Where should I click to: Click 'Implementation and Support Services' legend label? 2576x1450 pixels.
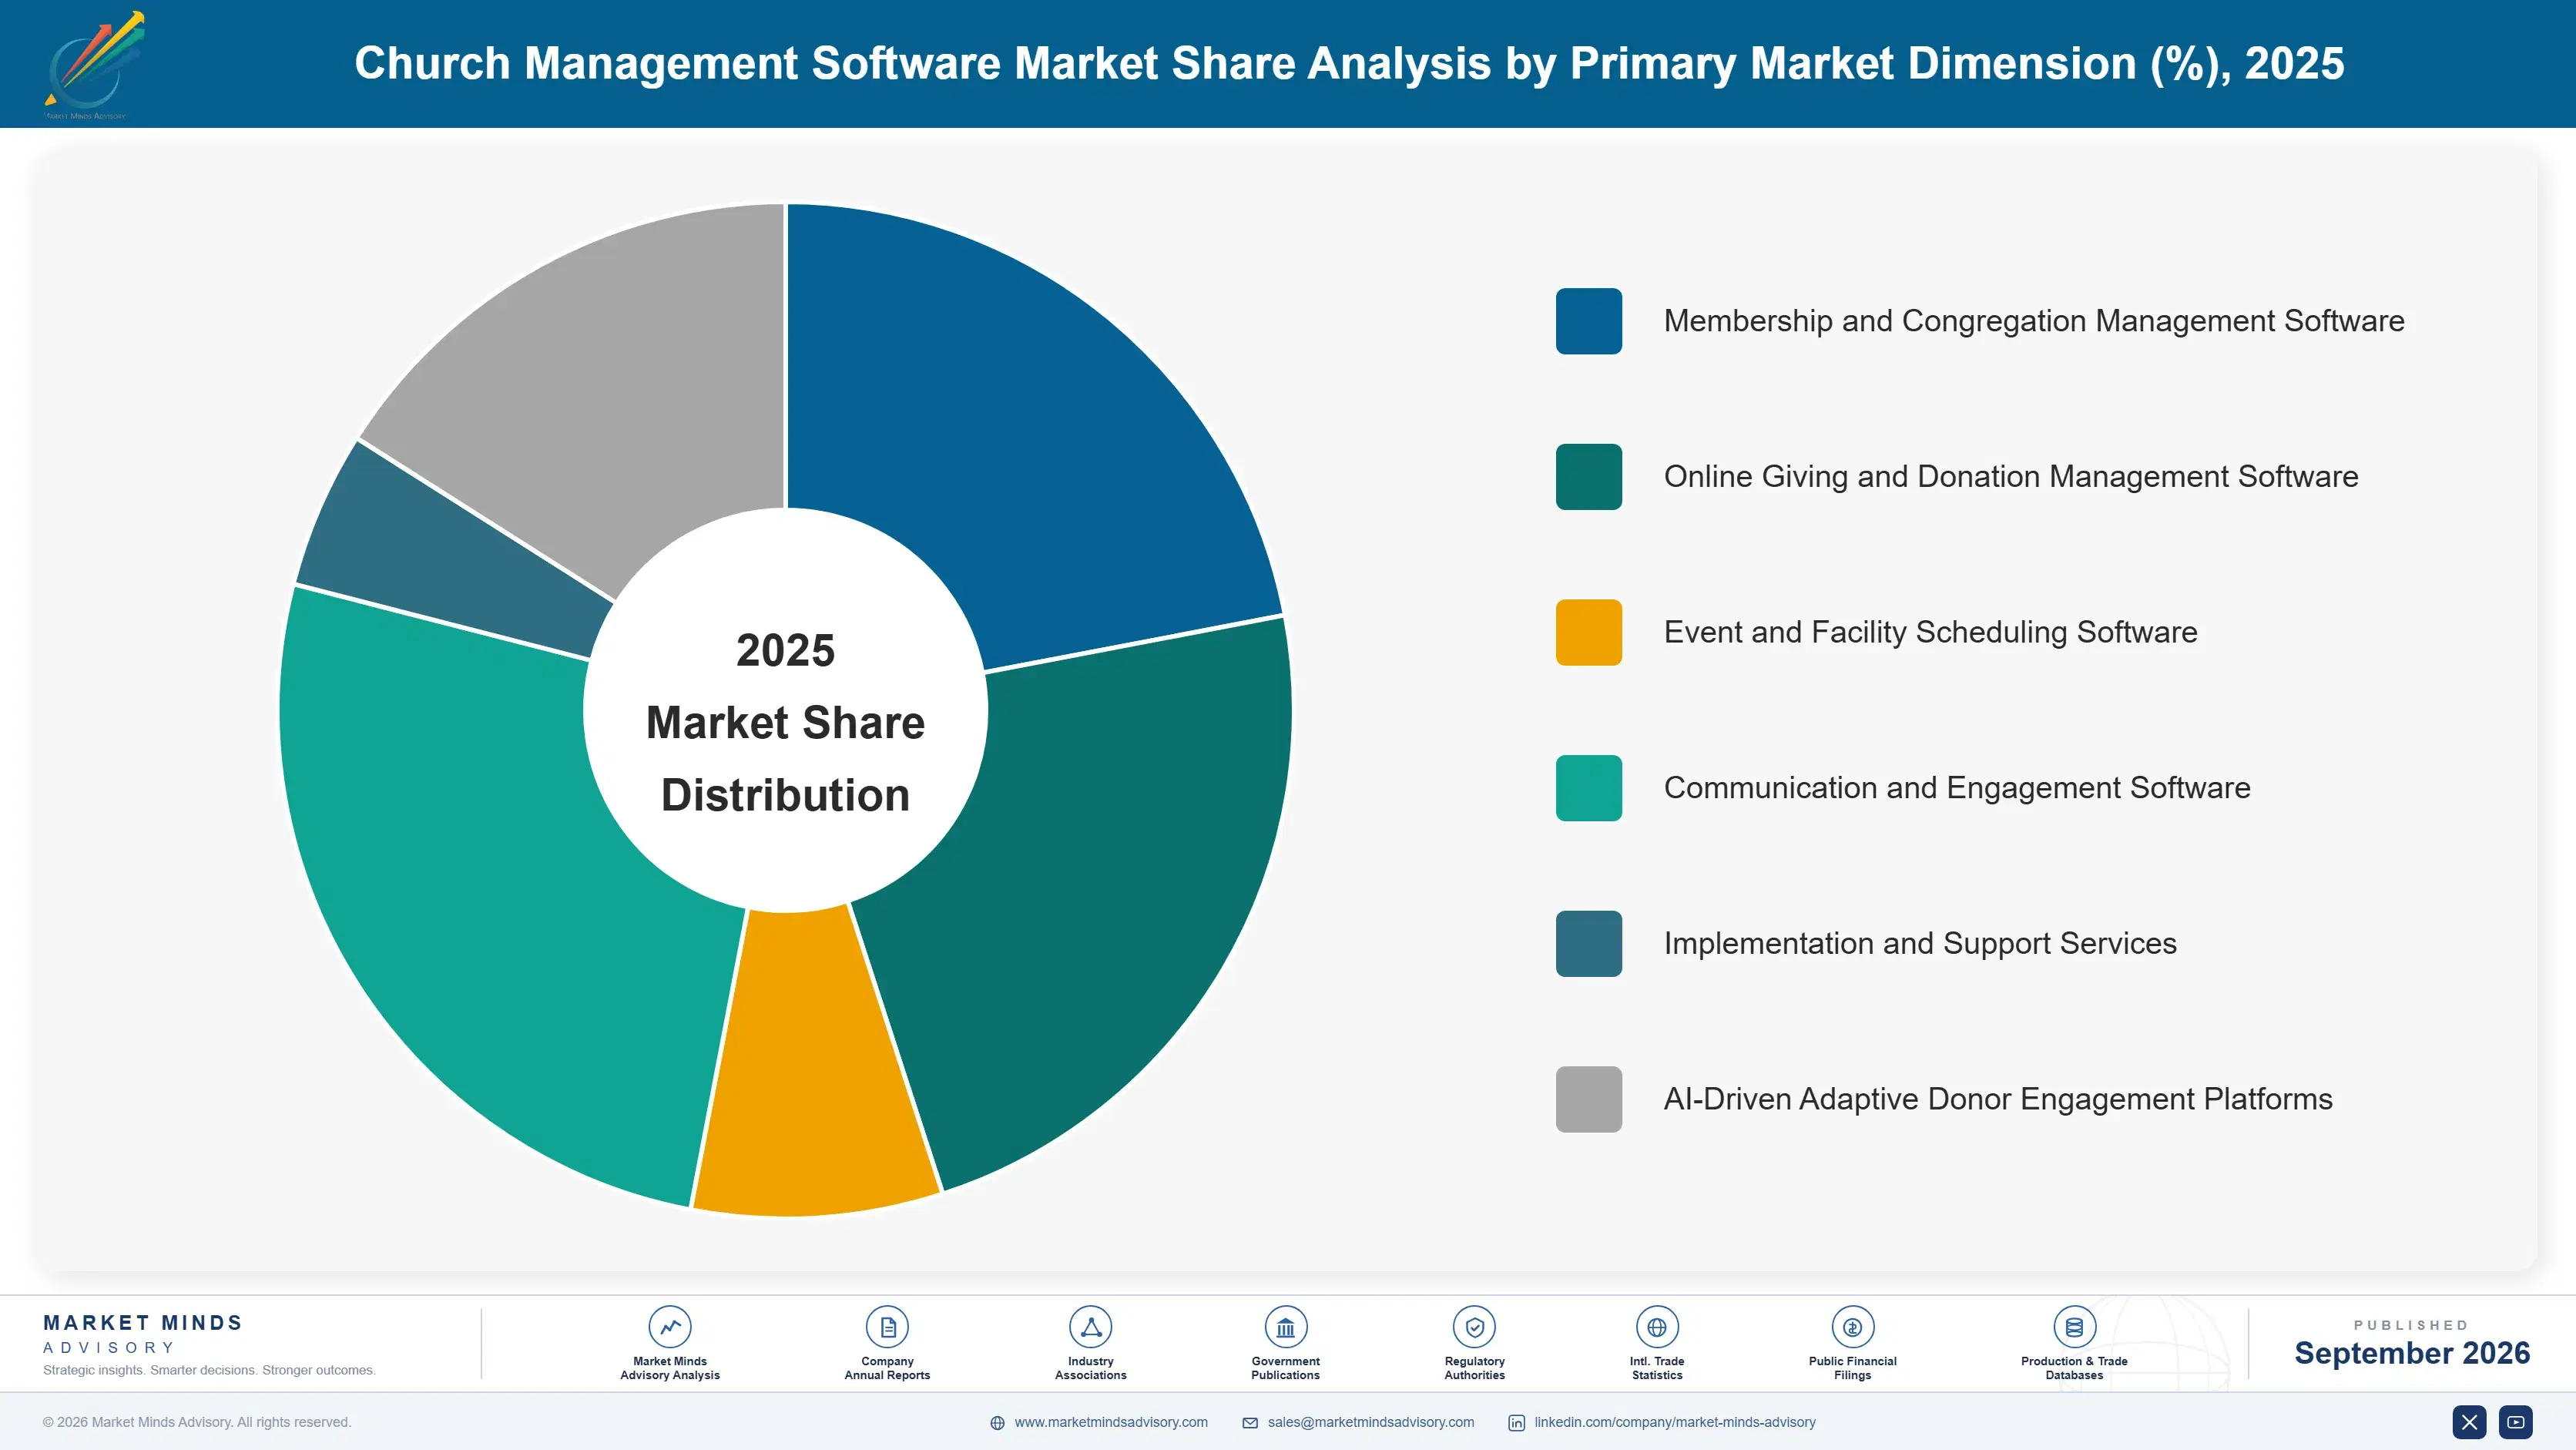[1919, 943]
